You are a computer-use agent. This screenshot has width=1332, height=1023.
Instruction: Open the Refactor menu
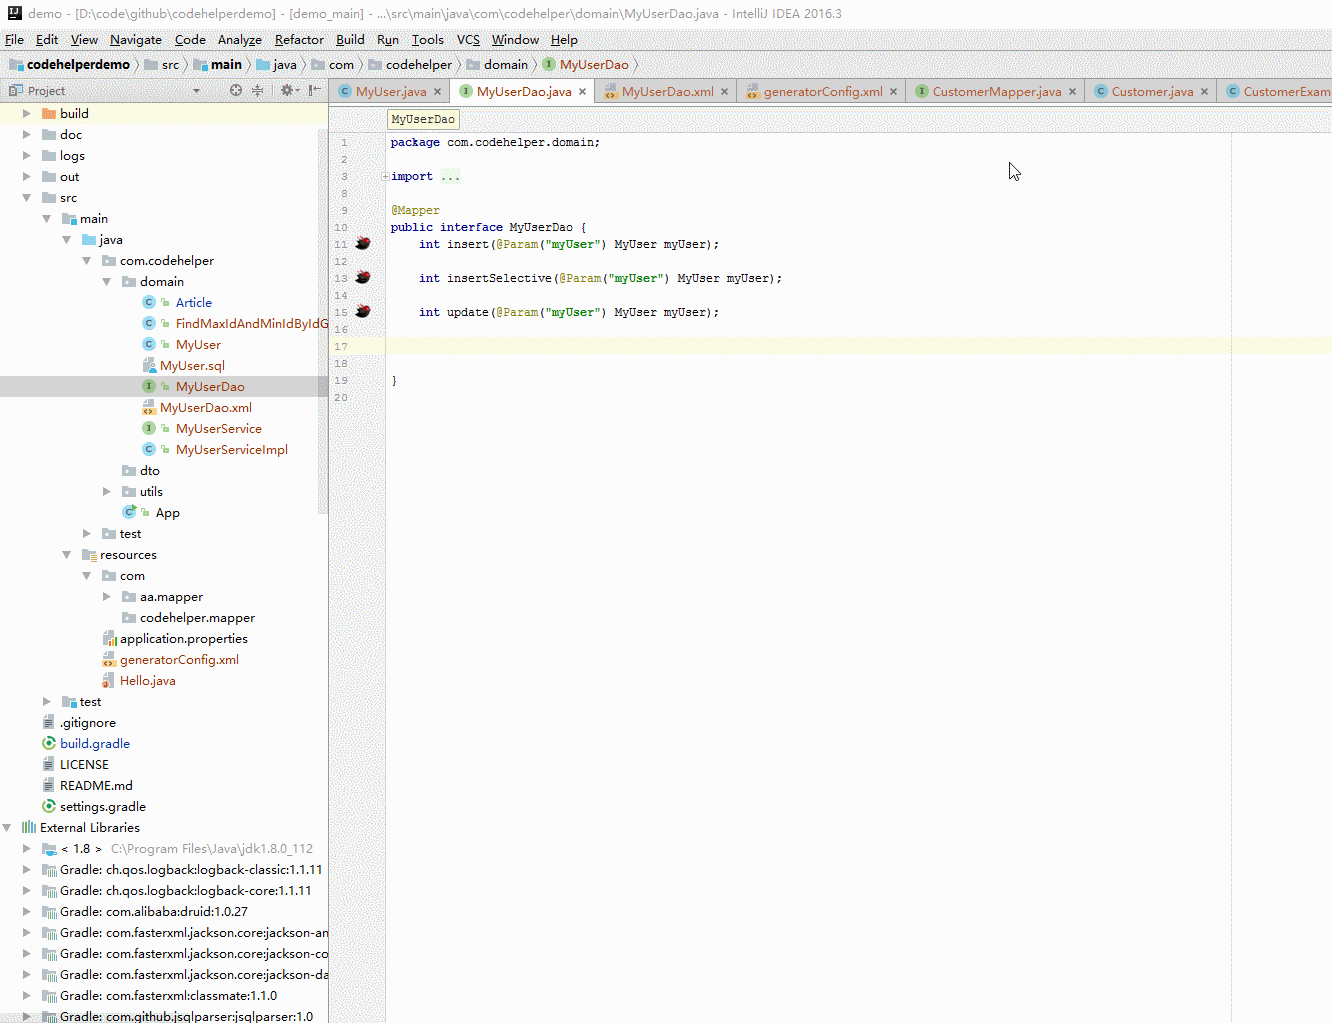coord(299,40)
